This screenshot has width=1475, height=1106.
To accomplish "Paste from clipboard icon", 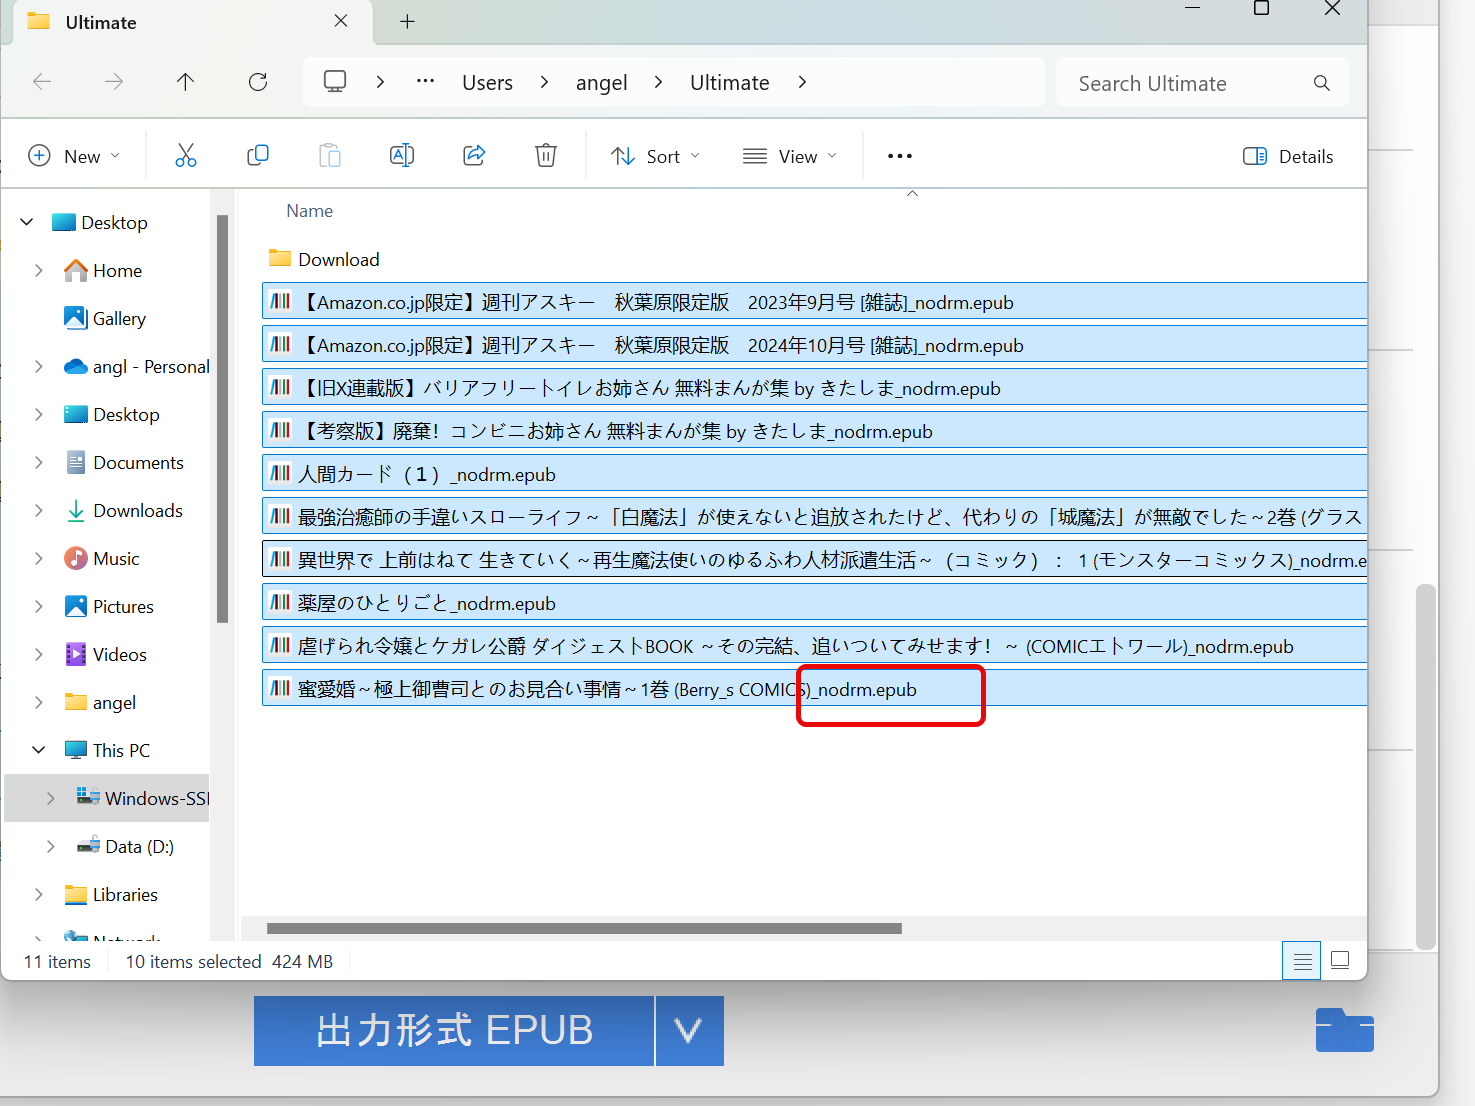I will 330,155.
